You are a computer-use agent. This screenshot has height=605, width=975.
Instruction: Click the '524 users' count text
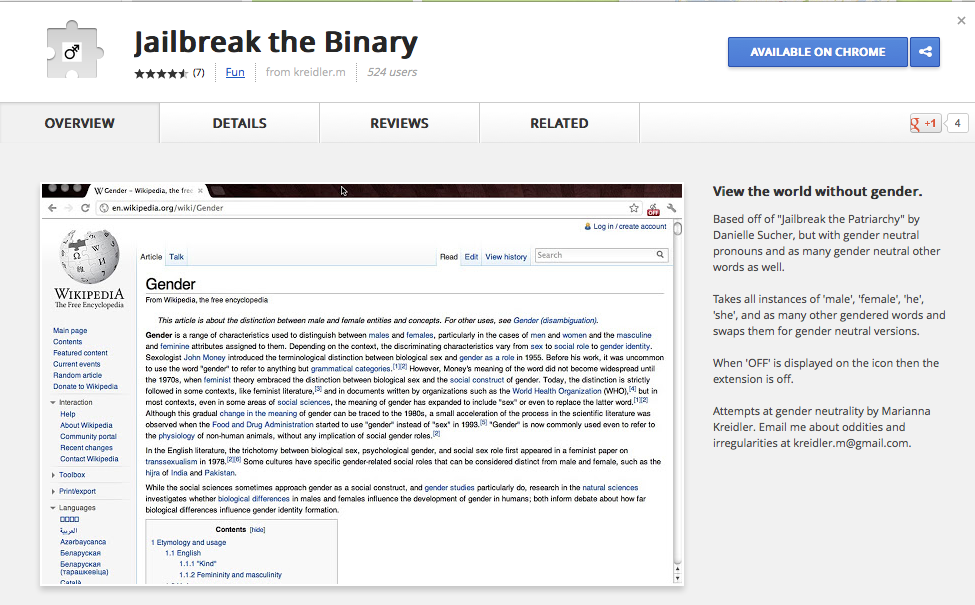point(392,72)
